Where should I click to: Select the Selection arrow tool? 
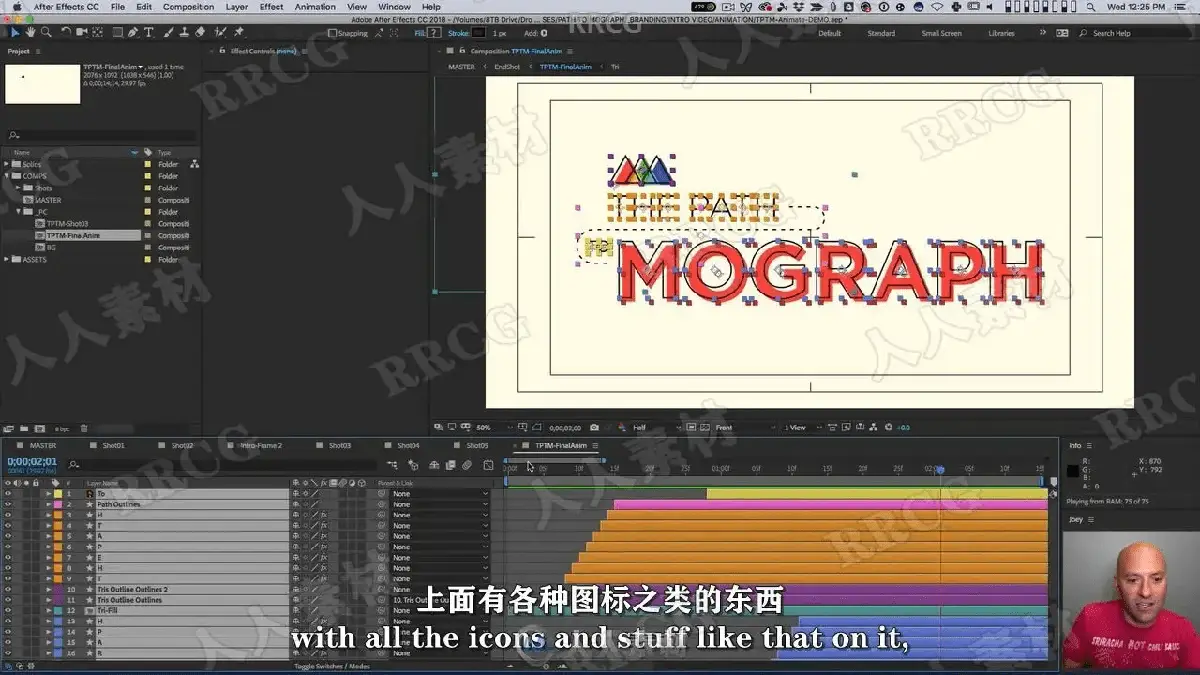16,32
